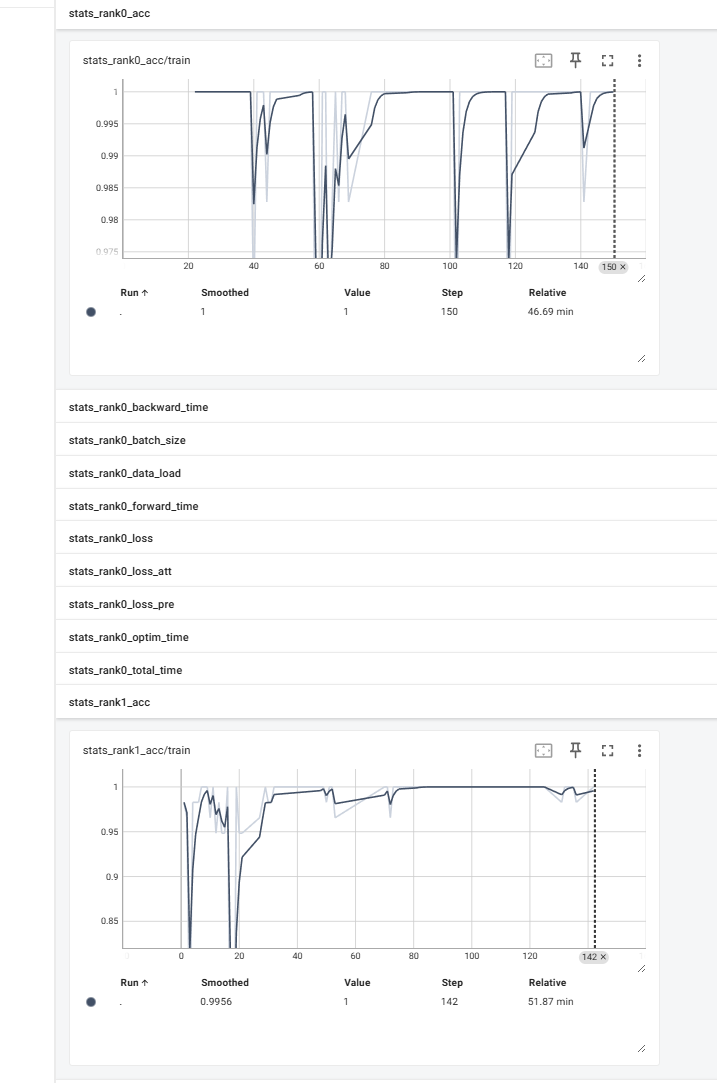The width and height of the screenshot is (717, 1083).
Task: Collapse the stats_rank0_acc group header
Action: tap(110, 14)
